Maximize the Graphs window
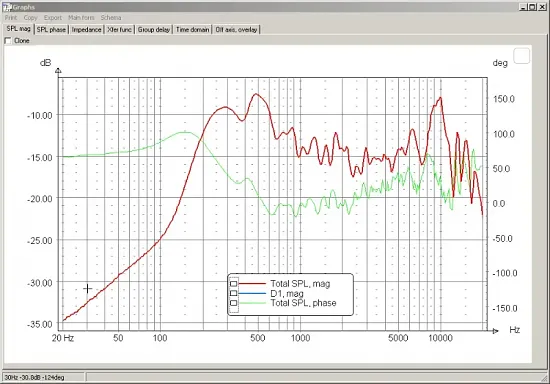550x384 pixels. point(532,7)
